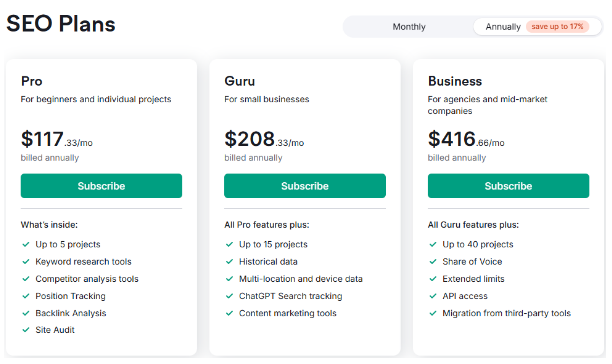This screenshot has width=612, height=364.
Task: Click checkmark icon beside Share of Voice
Action: pos(433,261)
